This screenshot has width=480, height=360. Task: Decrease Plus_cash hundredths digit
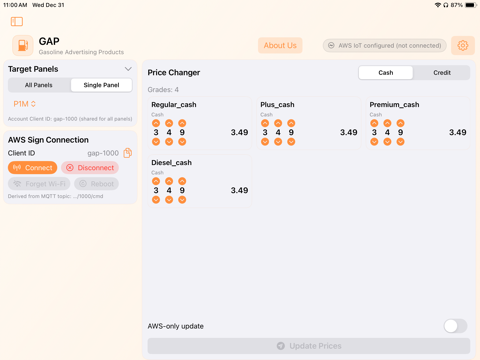pos(291,142)
